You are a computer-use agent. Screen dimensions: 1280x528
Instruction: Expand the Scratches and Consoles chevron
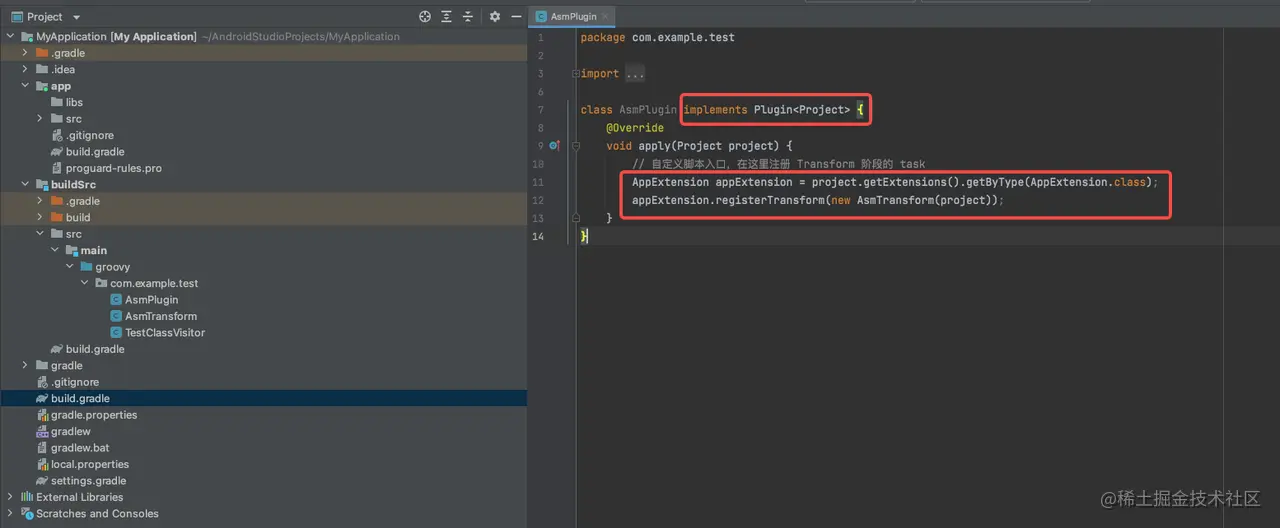(10, 513)
